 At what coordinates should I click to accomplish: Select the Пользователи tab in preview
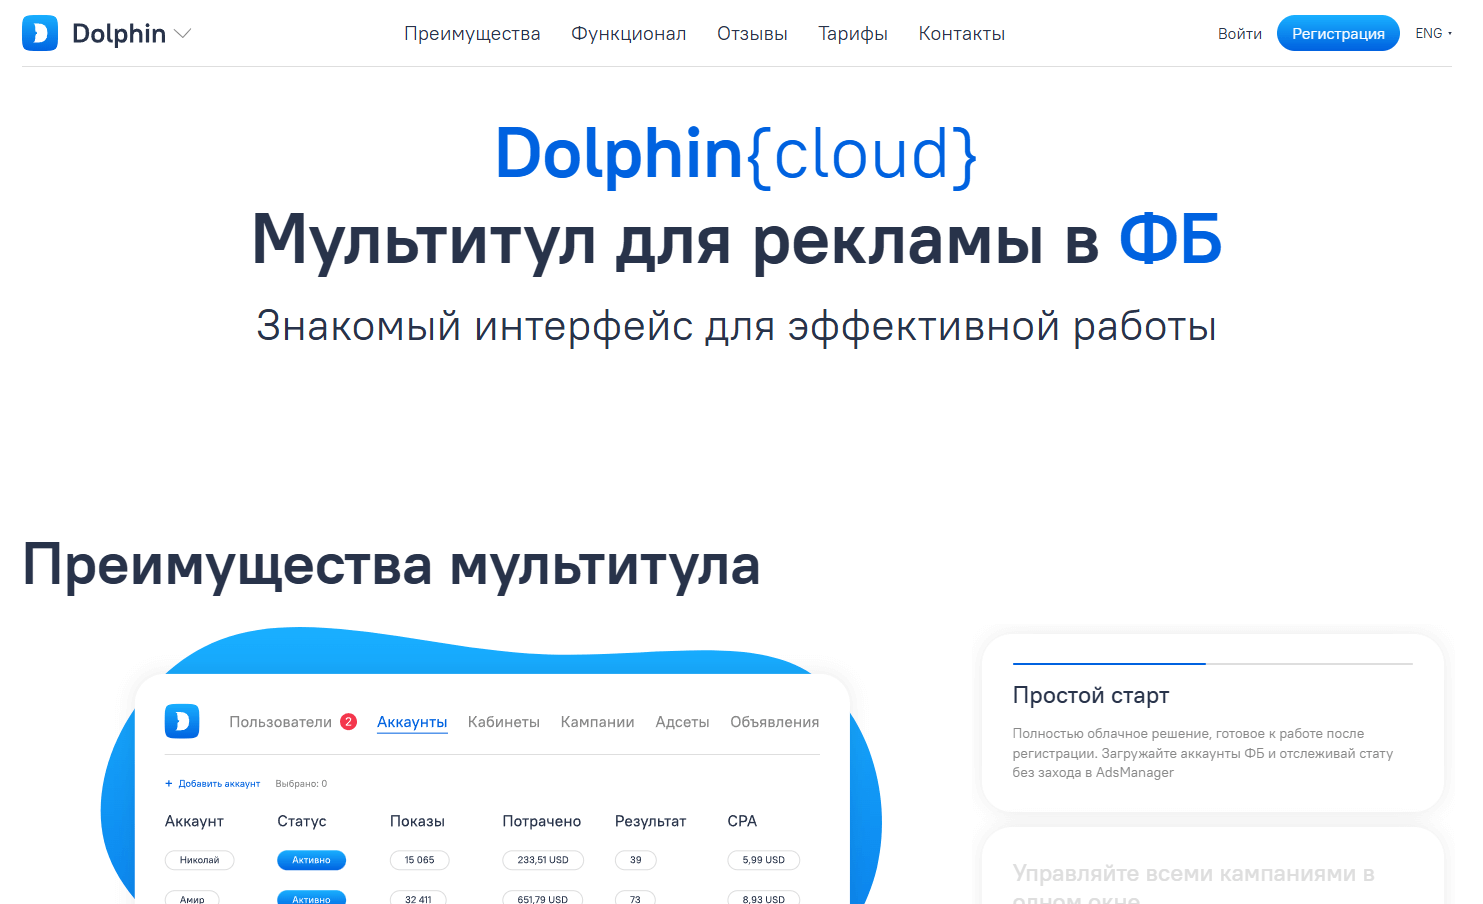tap(280, 722)
